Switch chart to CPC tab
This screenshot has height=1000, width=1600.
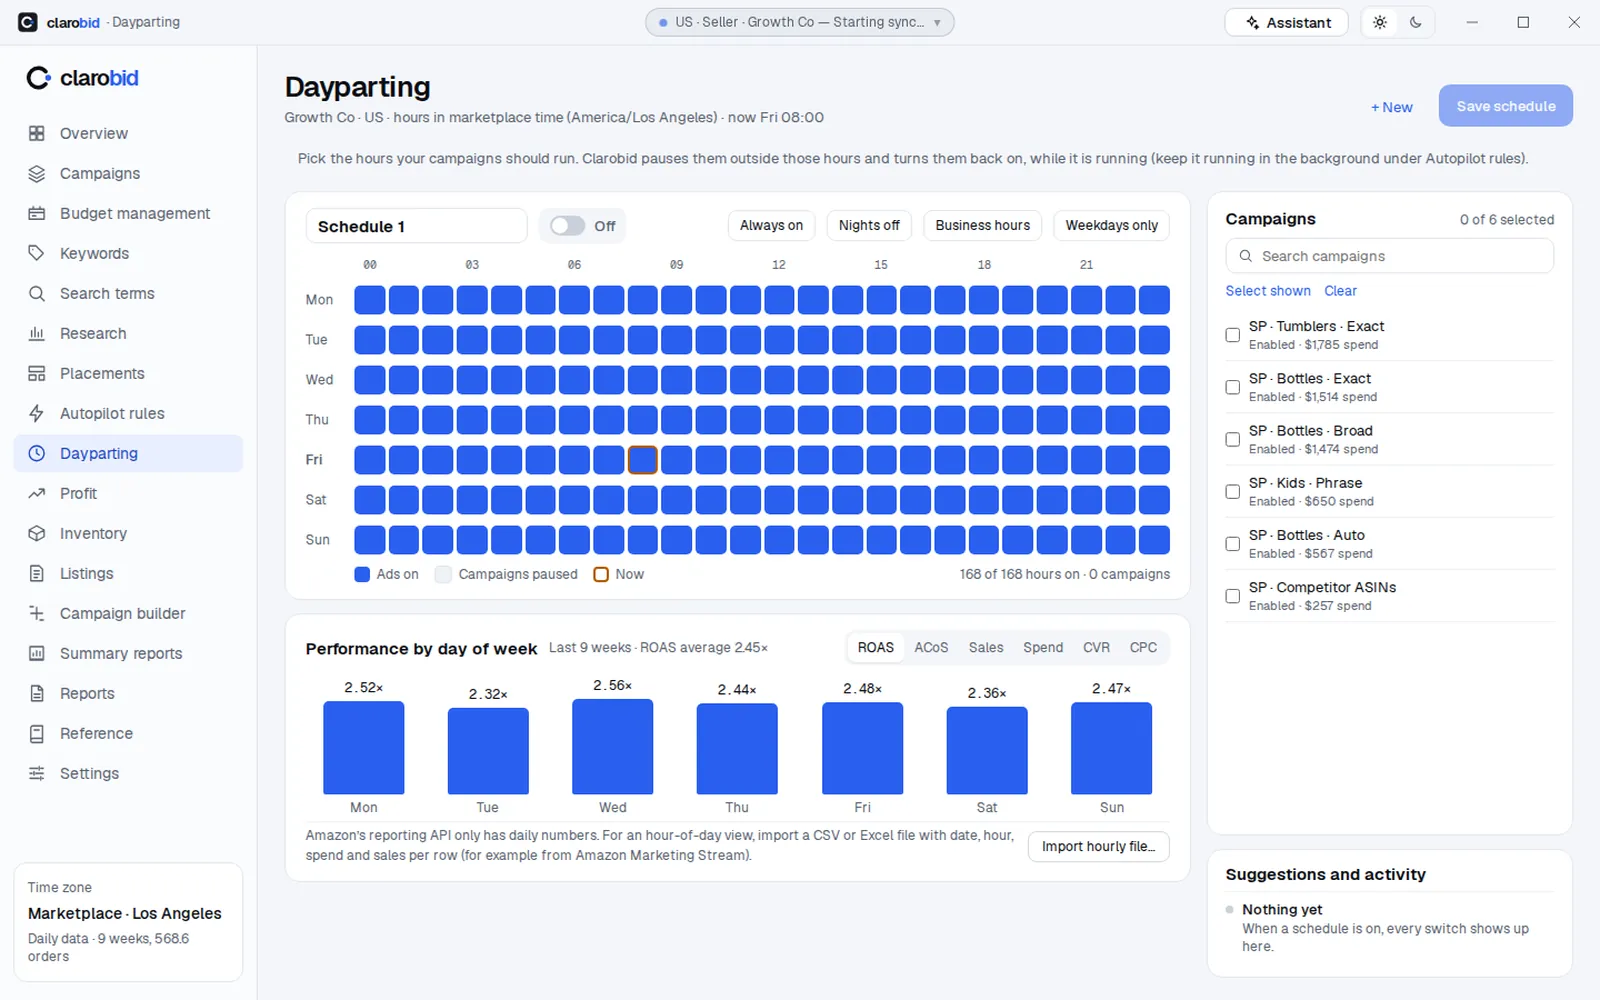[1143, 647]
